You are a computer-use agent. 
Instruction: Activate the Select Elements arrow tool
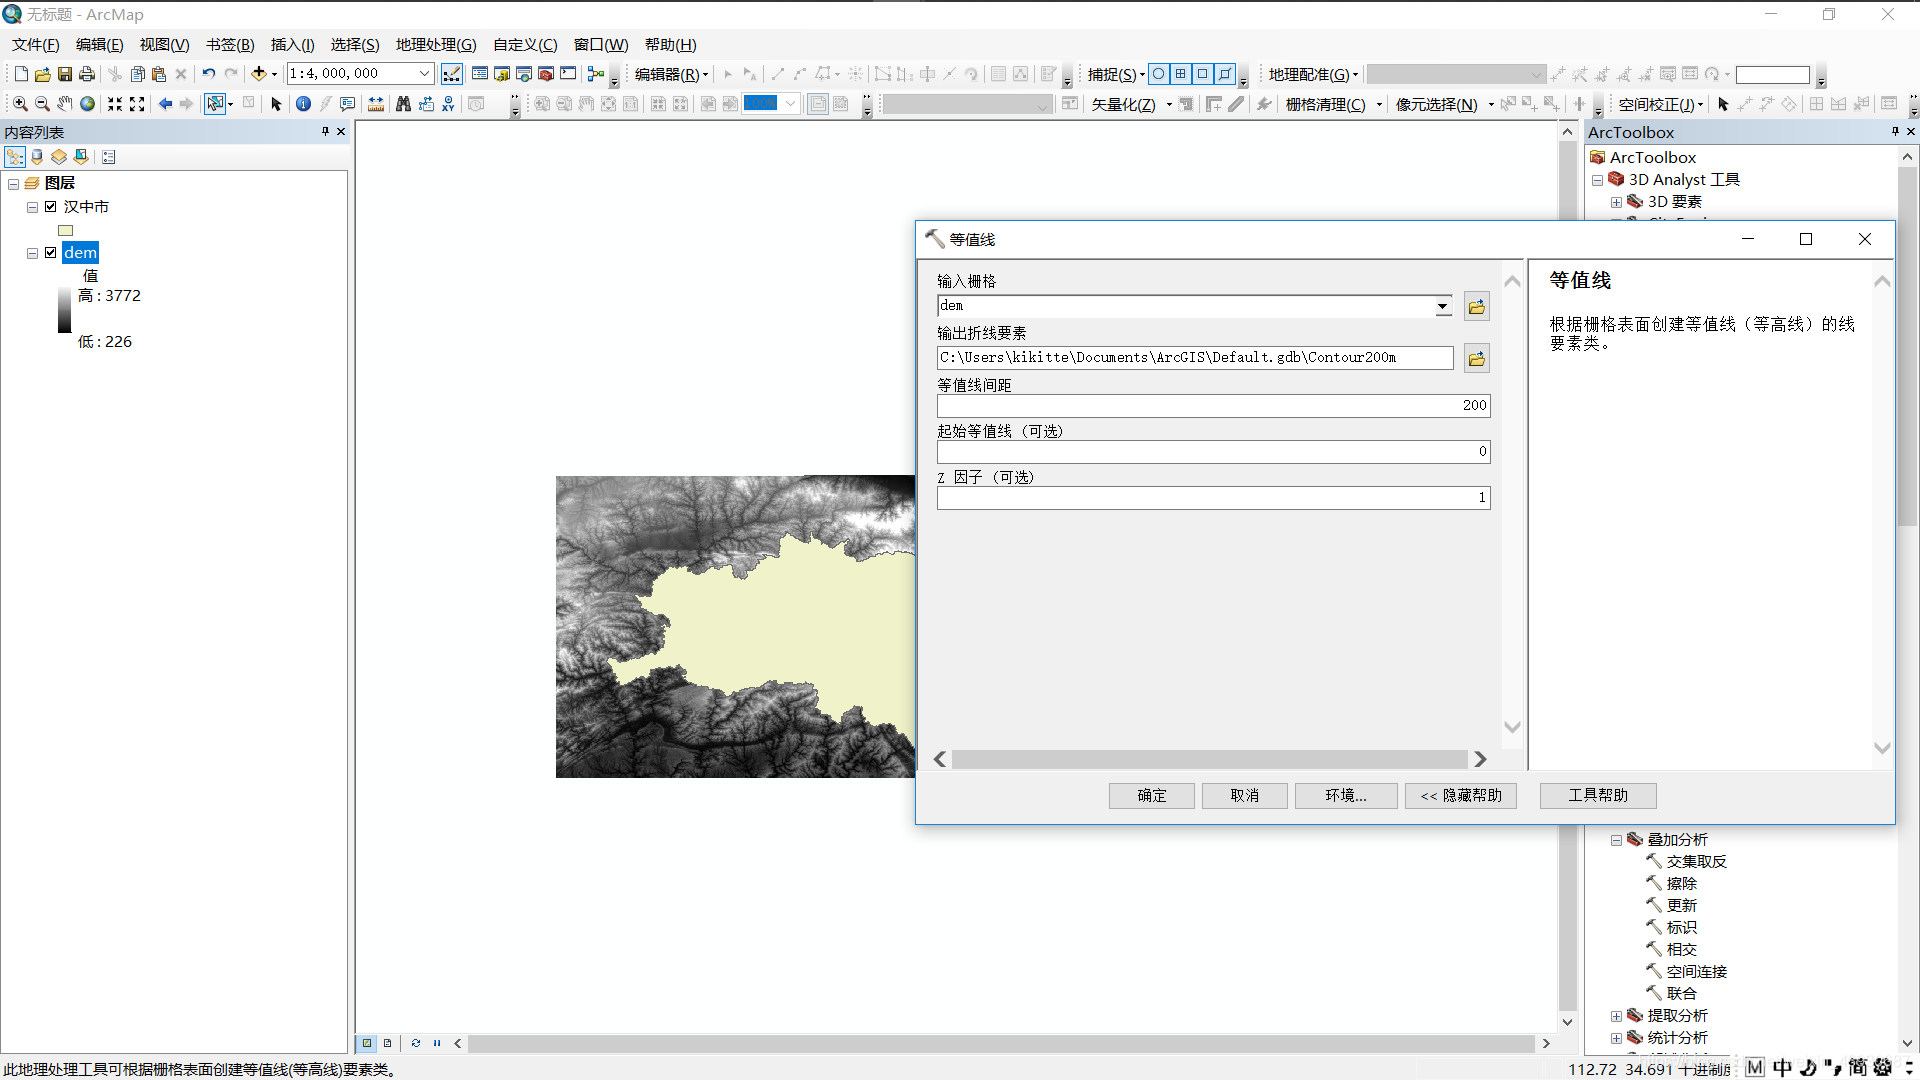277,104
